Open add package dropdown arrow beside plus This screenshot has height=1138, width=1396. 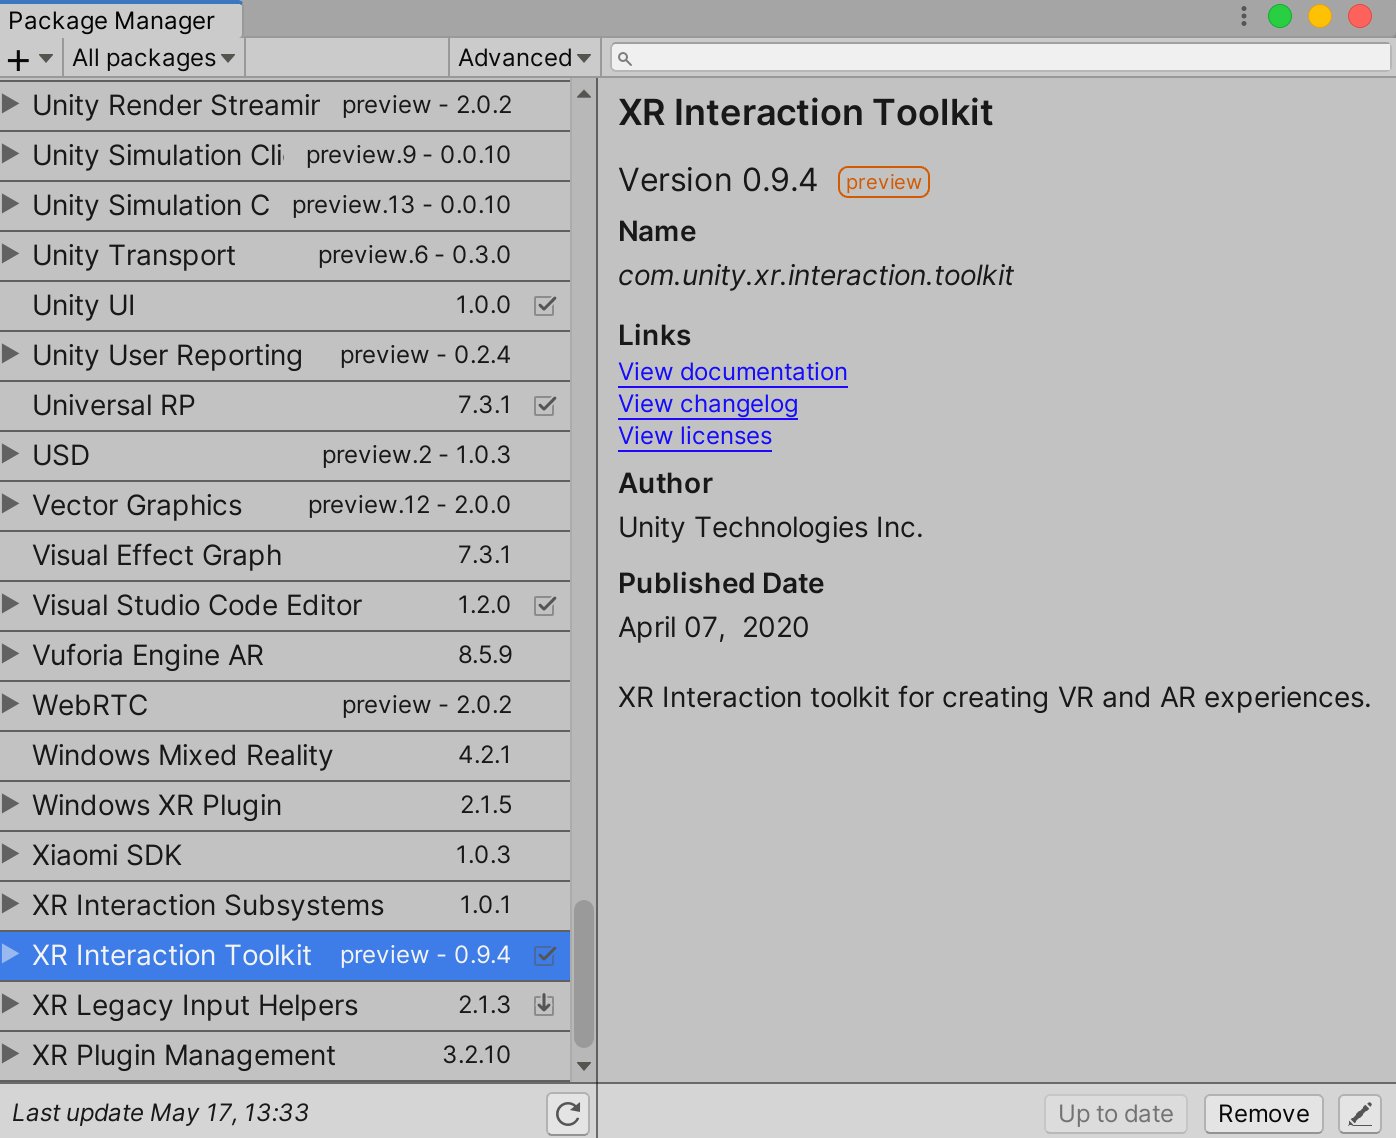point(46,58)
